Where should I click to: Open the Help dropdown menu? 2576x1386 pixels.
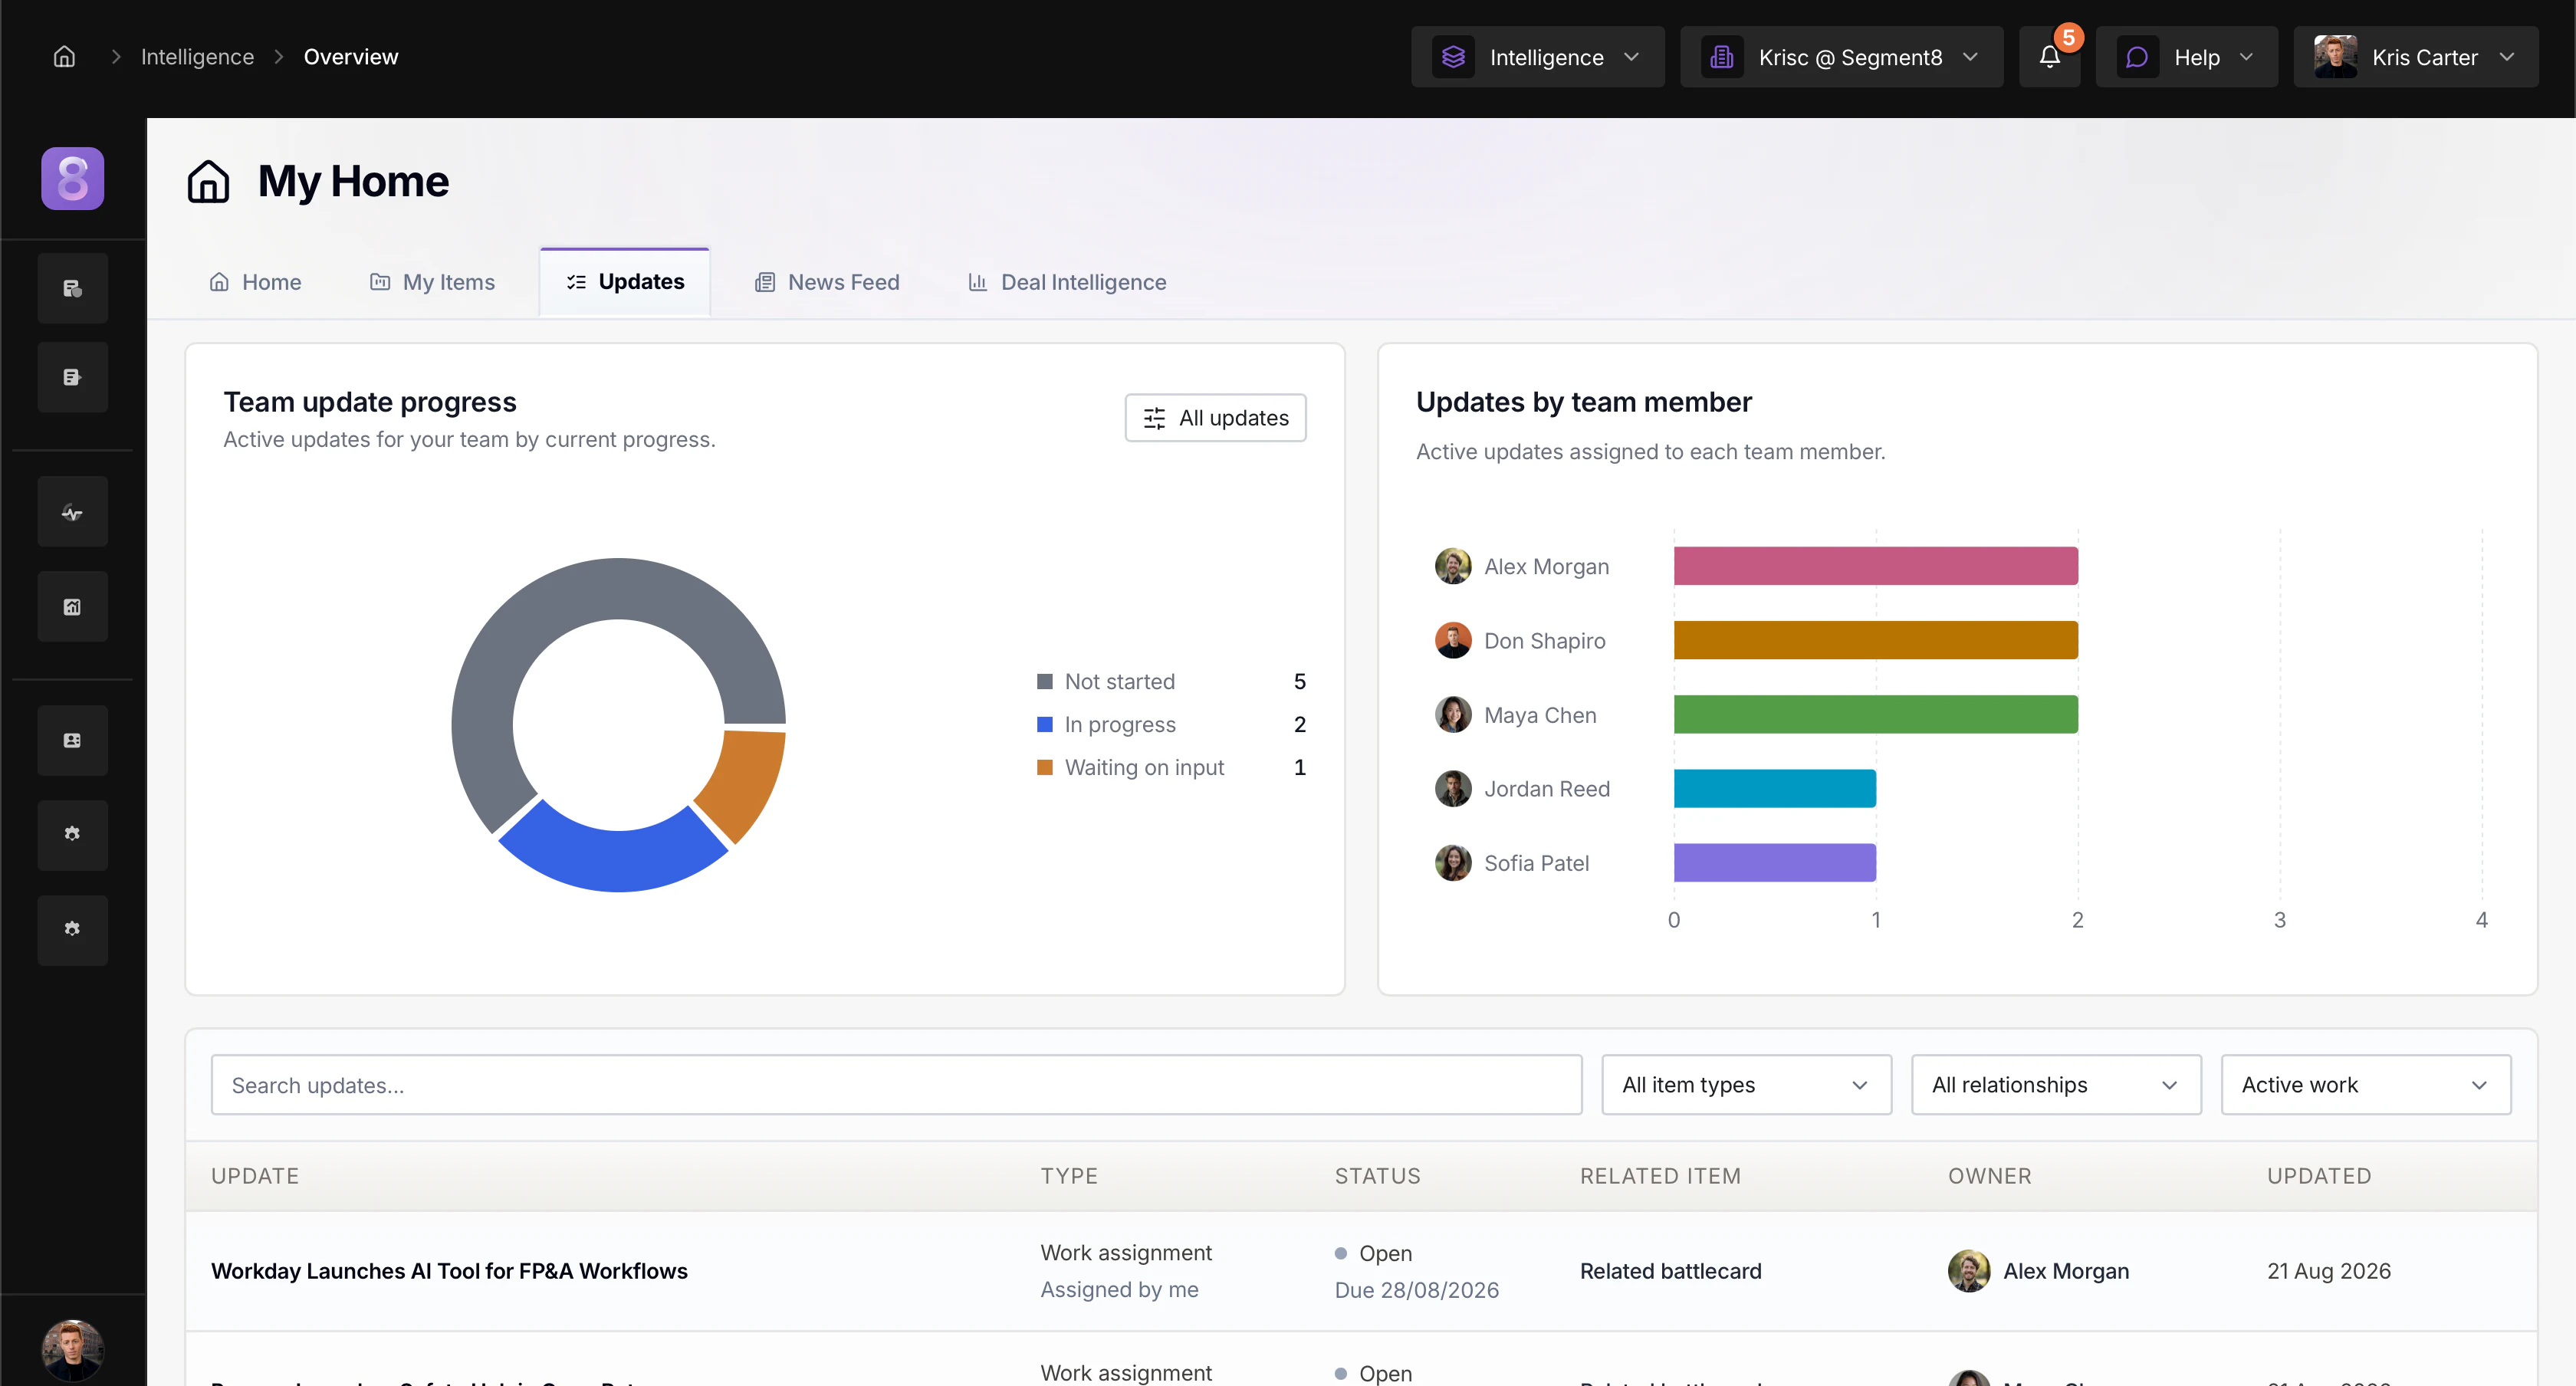pos(2186,57)
